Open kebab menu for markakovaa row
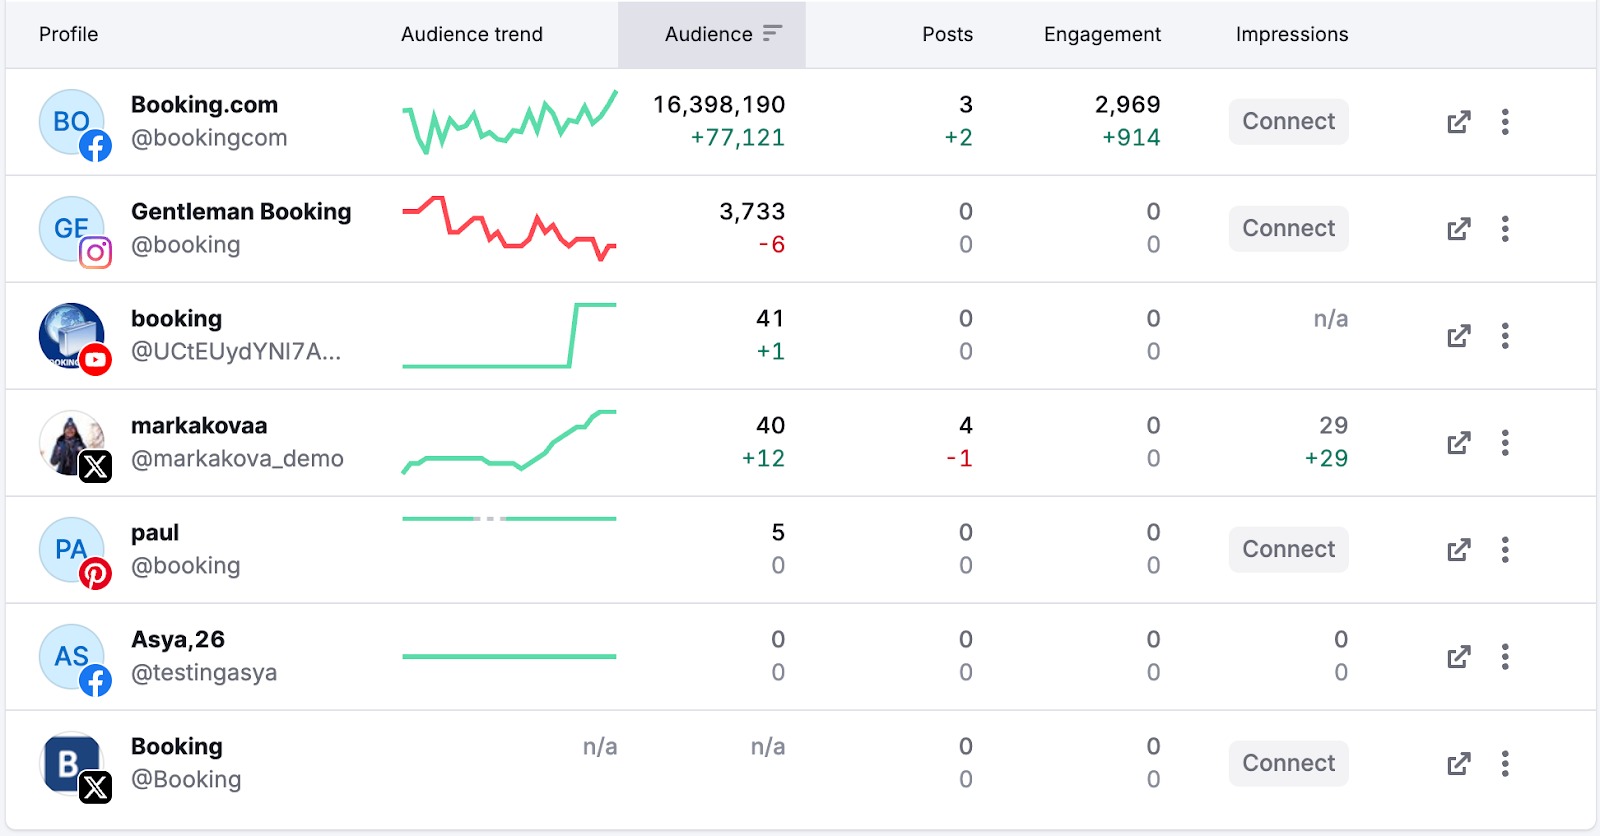The image size is (1600, 836). pyautogui.click(x=1504, y=443)
